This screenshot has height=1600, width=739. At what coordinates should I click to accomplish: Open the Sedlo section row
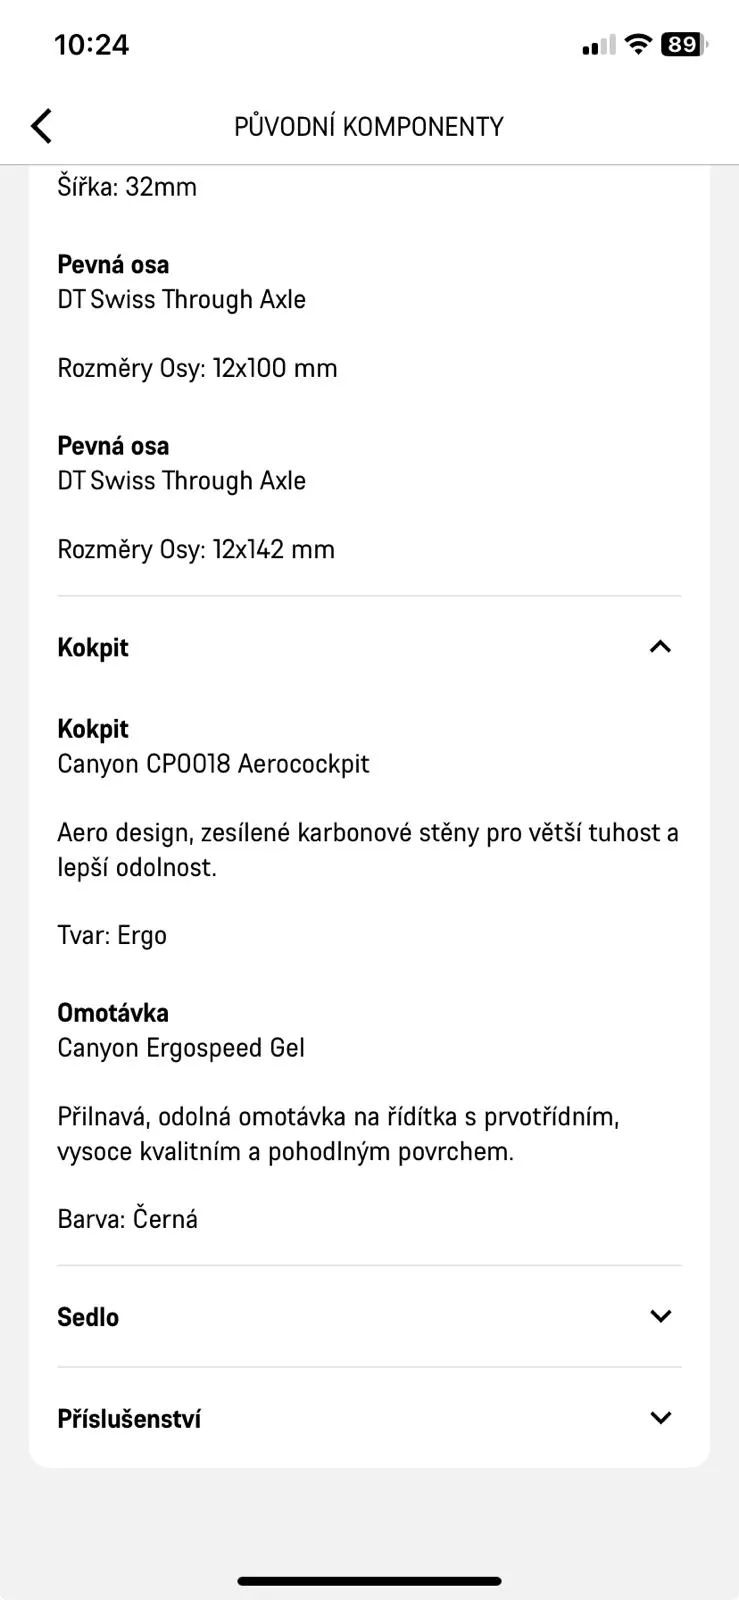tap(369, 1317)
